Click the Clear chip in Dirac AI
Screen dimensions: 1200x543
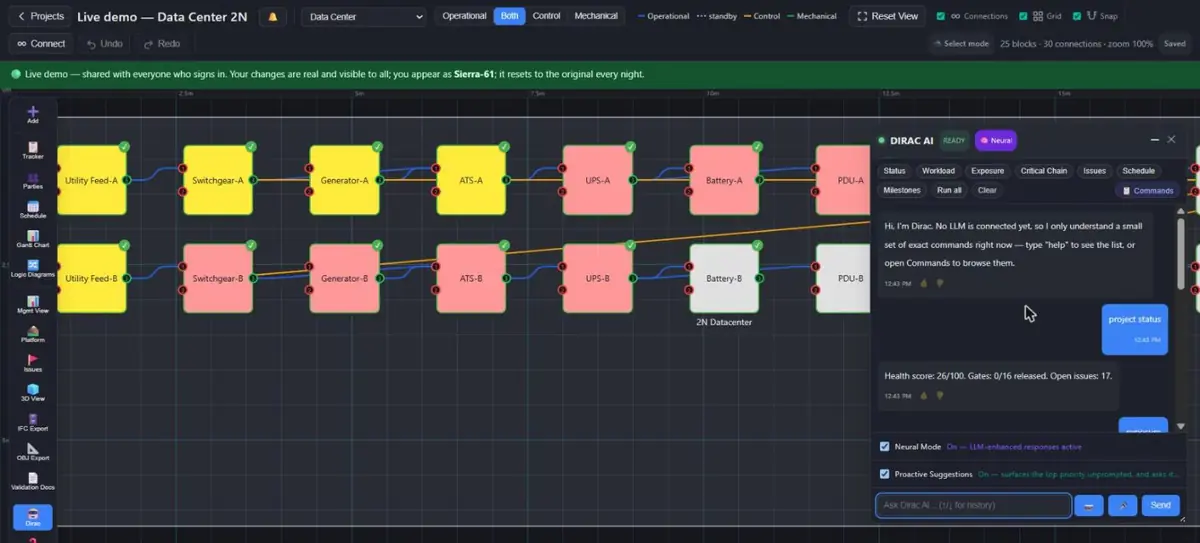[x=987, y=190]
